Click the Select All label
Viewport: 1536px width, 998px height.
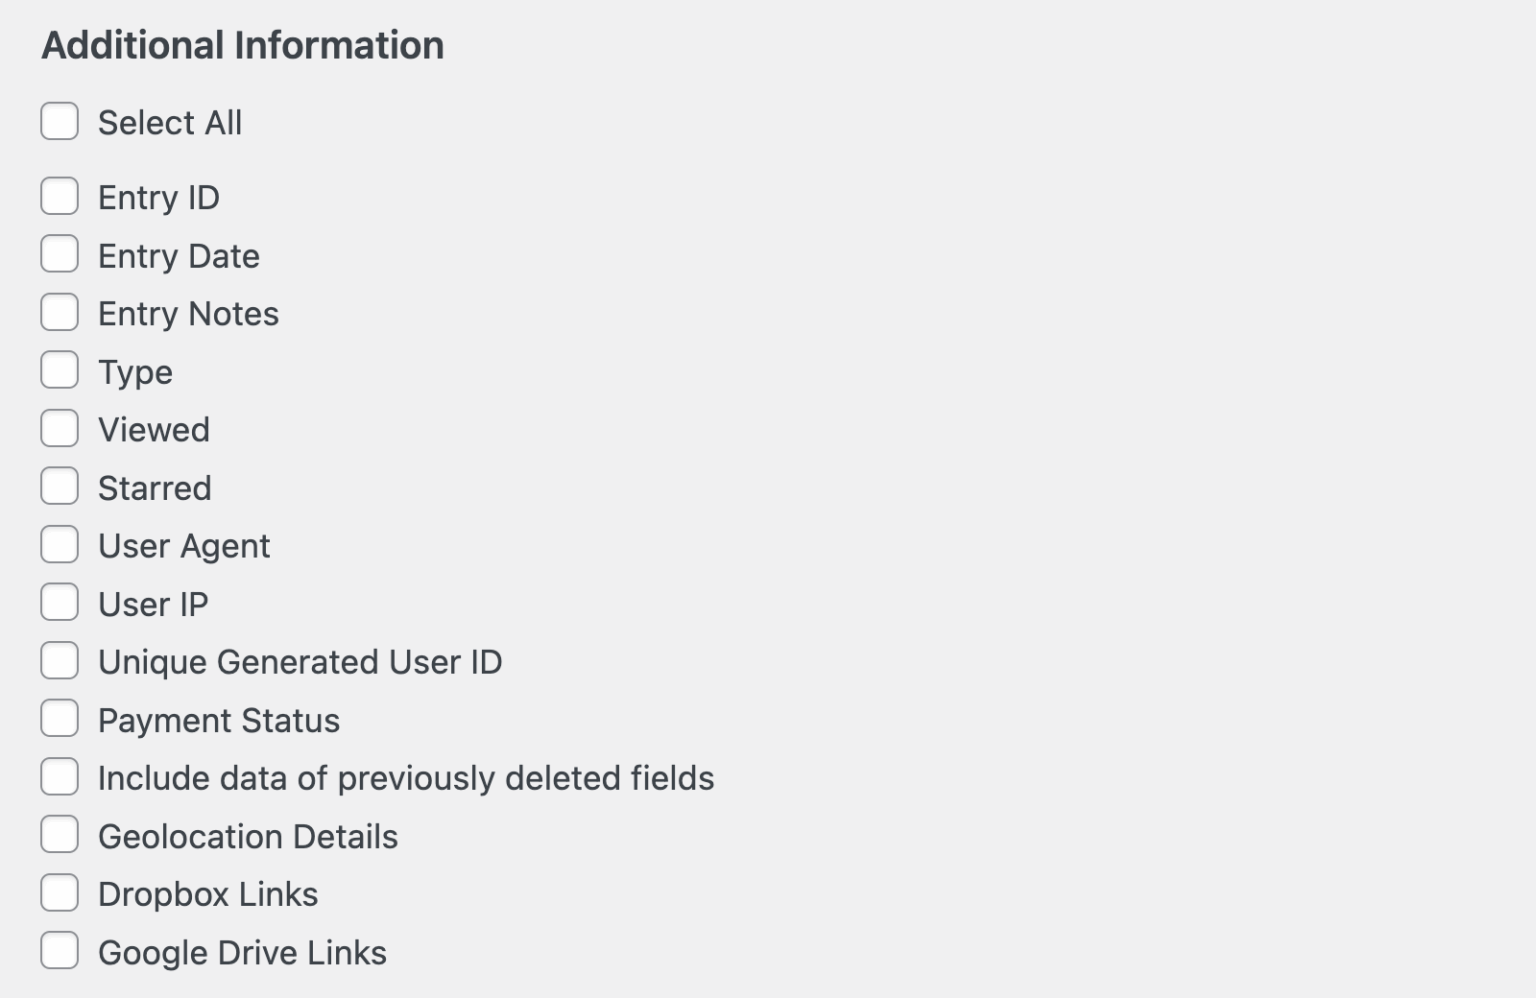pos(170,122)
